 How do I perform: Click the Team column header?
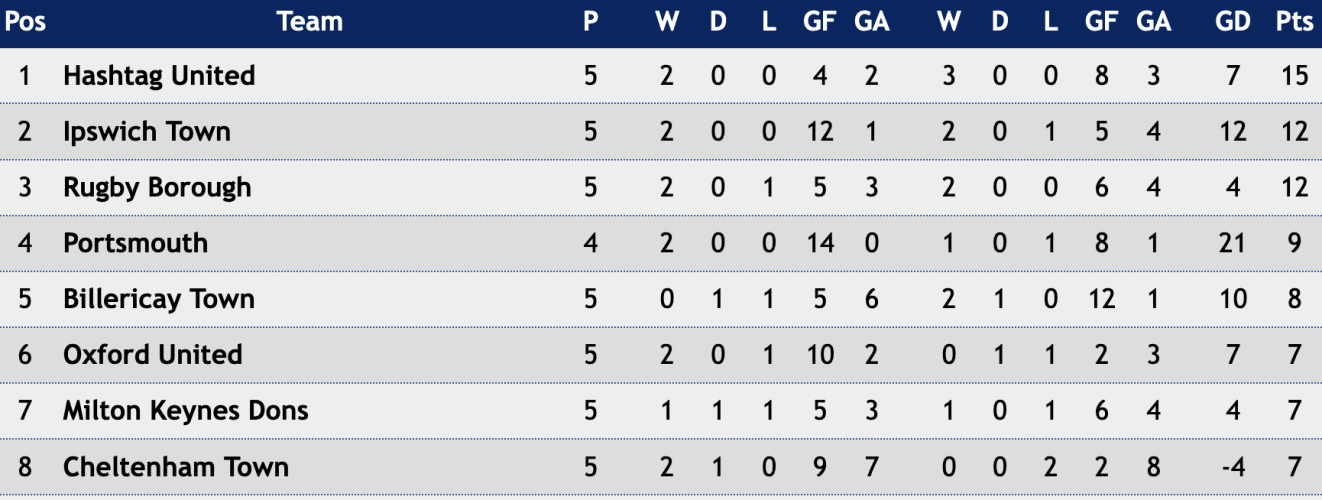pos(310,21)
